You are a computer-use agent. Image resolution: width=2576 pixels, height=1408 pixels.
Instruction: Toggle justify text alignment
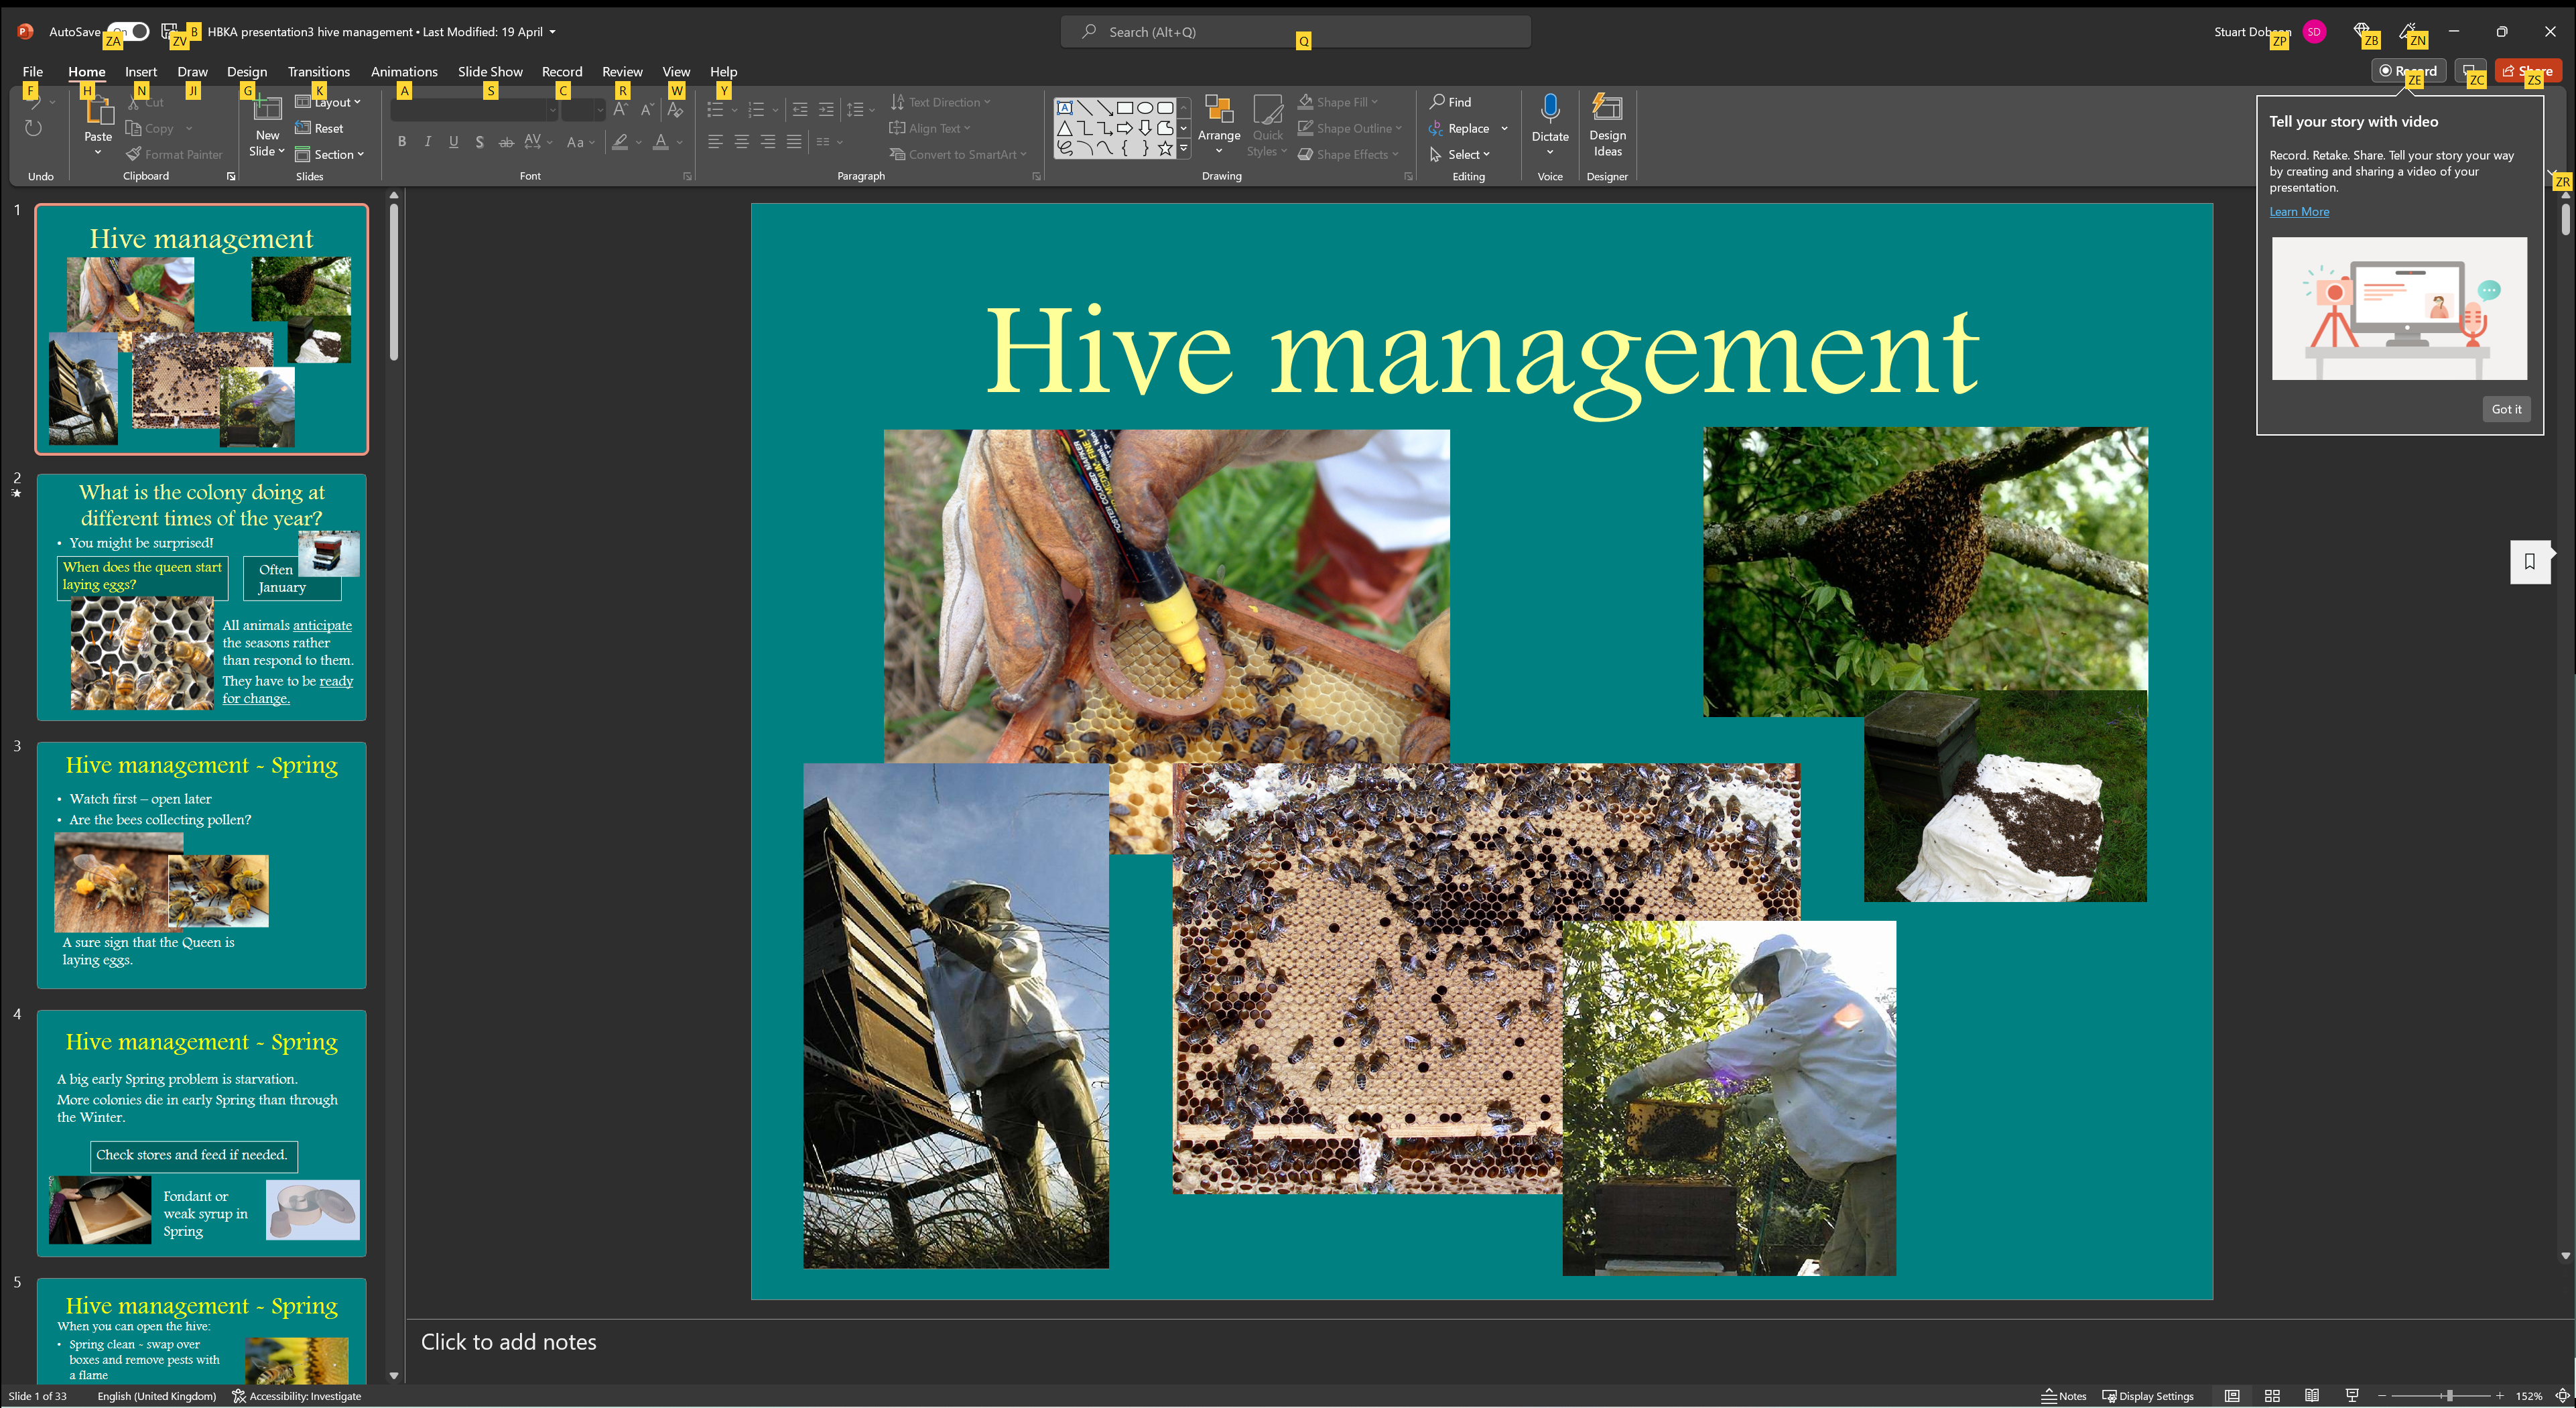(x=794, y=142)
